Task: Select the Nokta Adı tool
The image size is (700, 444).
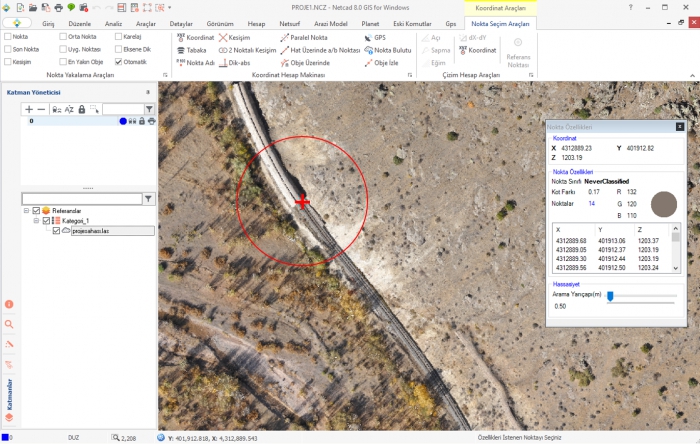Action: pos(196,62)
